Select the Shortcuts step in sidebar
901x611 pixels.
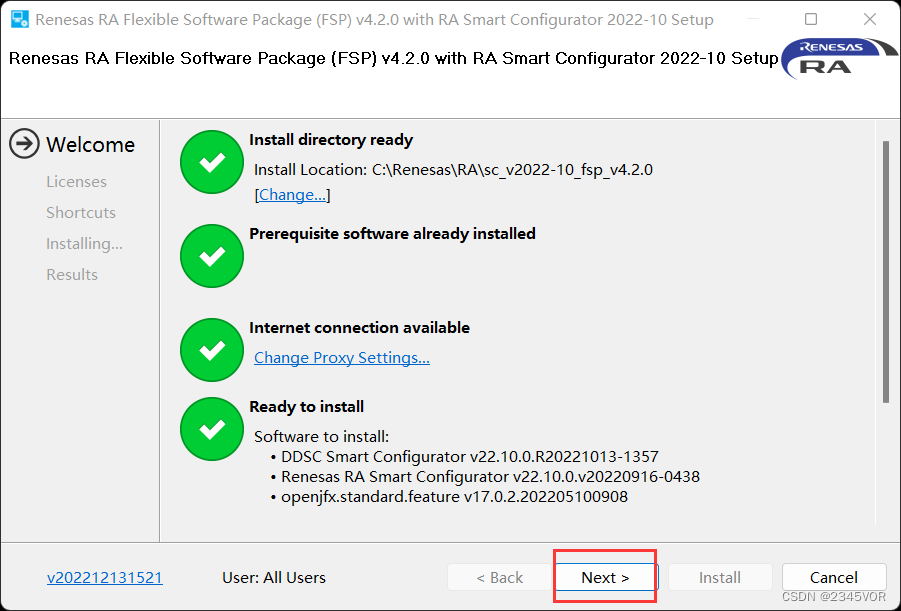point(81,212)
